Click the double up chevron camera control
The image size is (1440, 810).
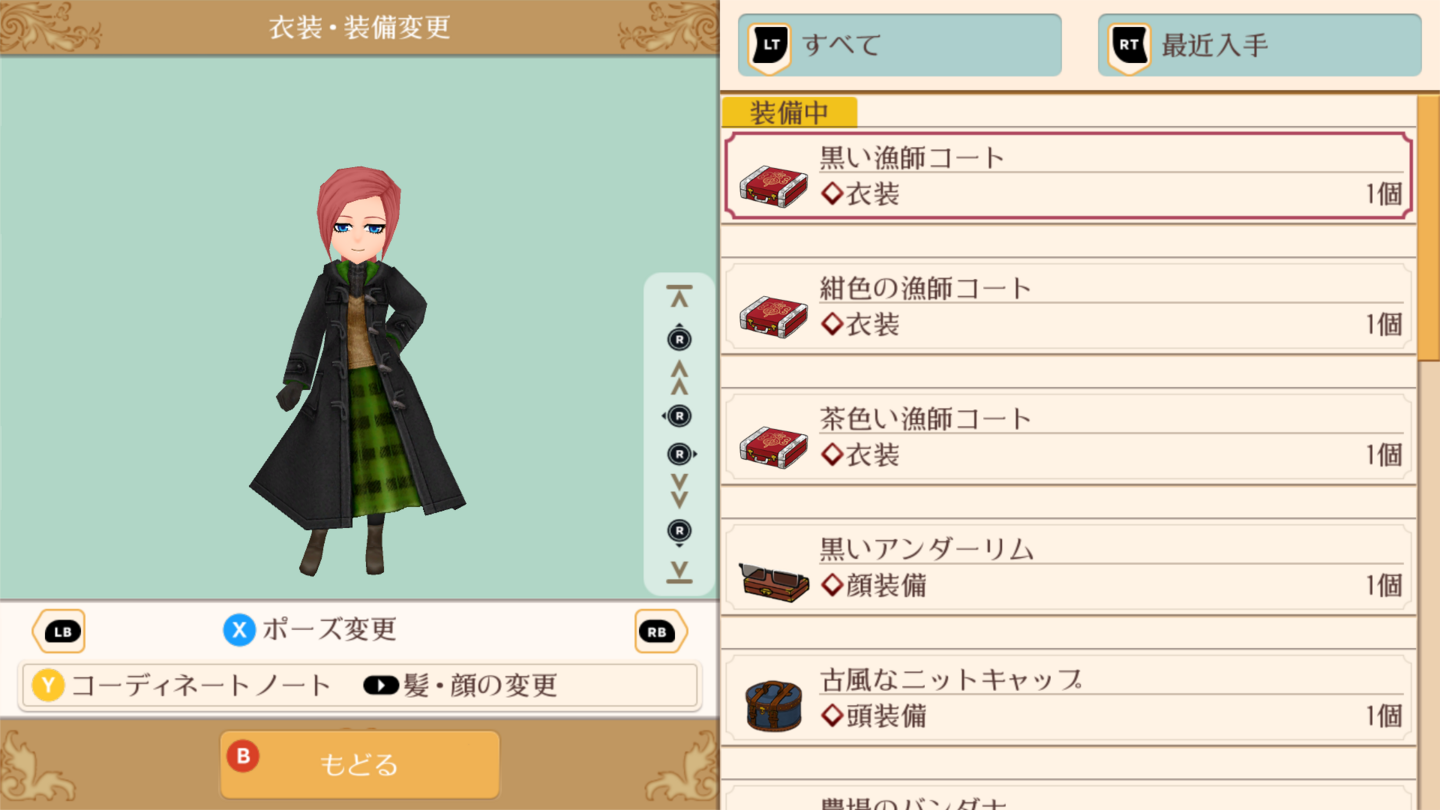click(x=679, y=378)
